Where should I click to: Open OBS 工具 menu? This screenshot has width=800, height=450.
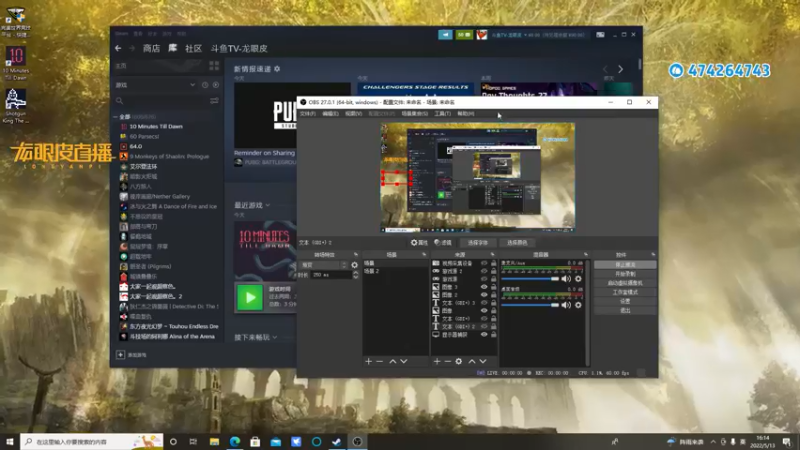coord(442,114)
